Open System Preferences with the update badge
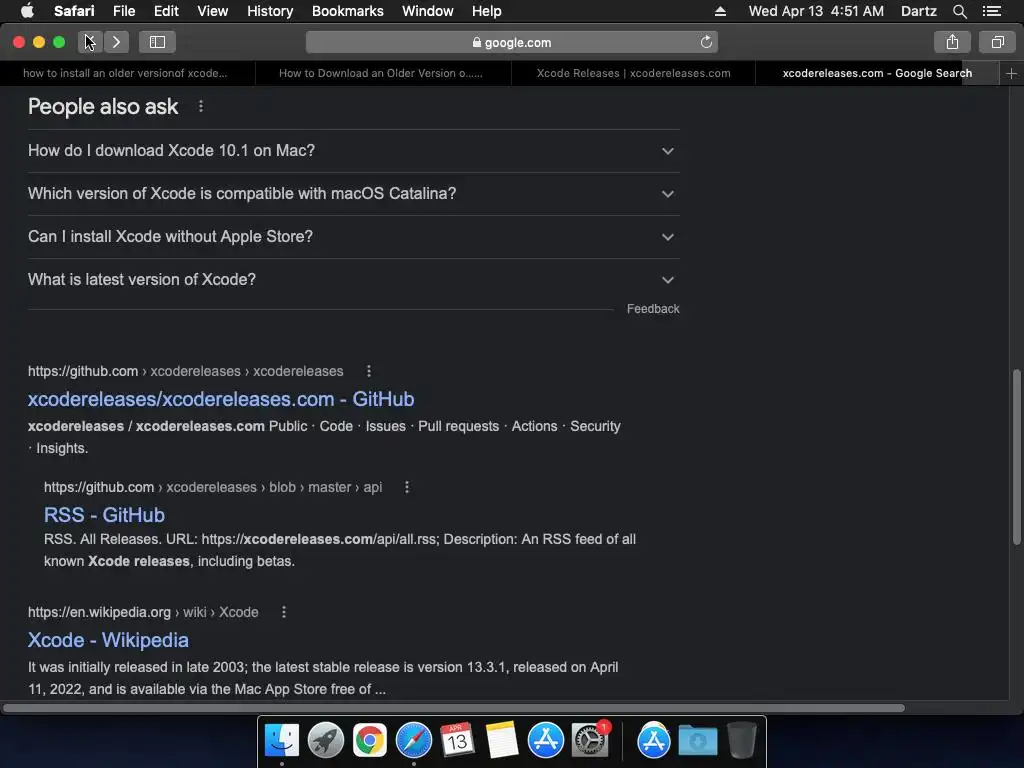The height and width of the screenshot is (768, 1024). [590, 741]
